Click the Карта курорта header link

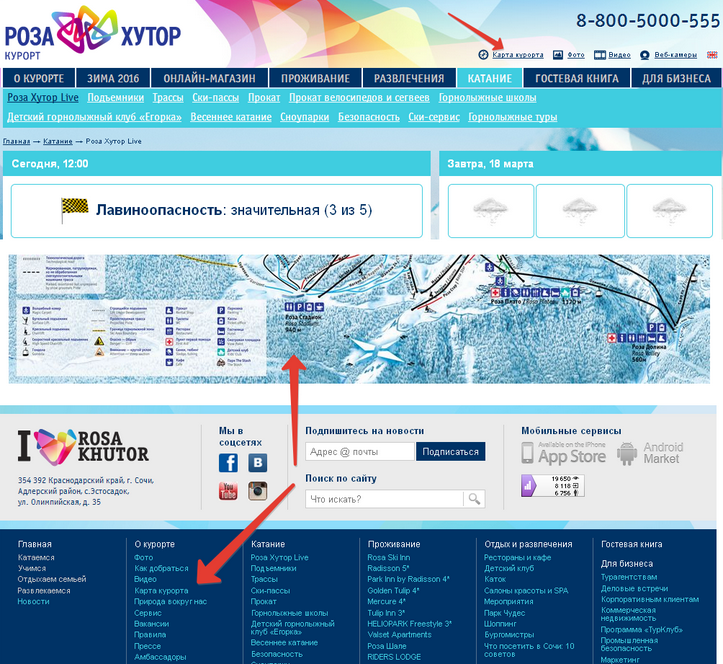pyautogui.click(x=518, y=55)
